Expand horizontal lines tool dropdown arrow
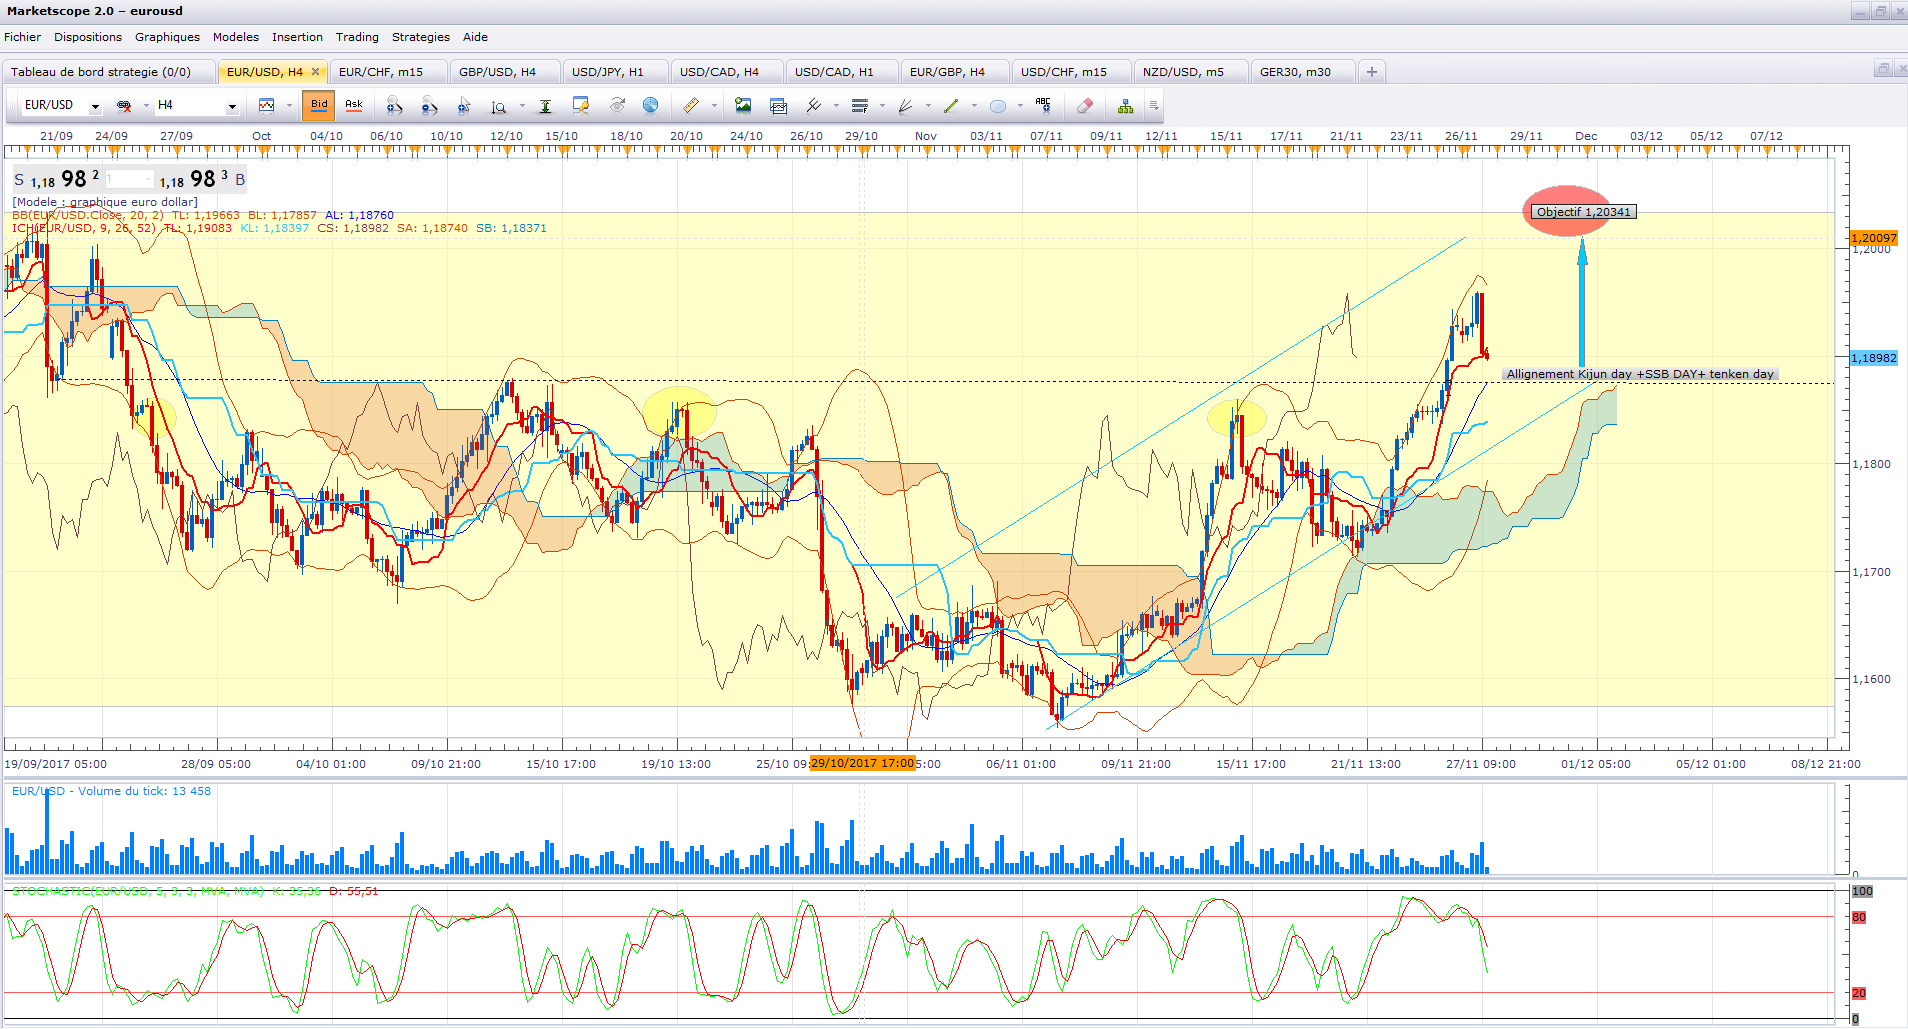Screen dimensions: 1908x1029 tap(882, 105)
